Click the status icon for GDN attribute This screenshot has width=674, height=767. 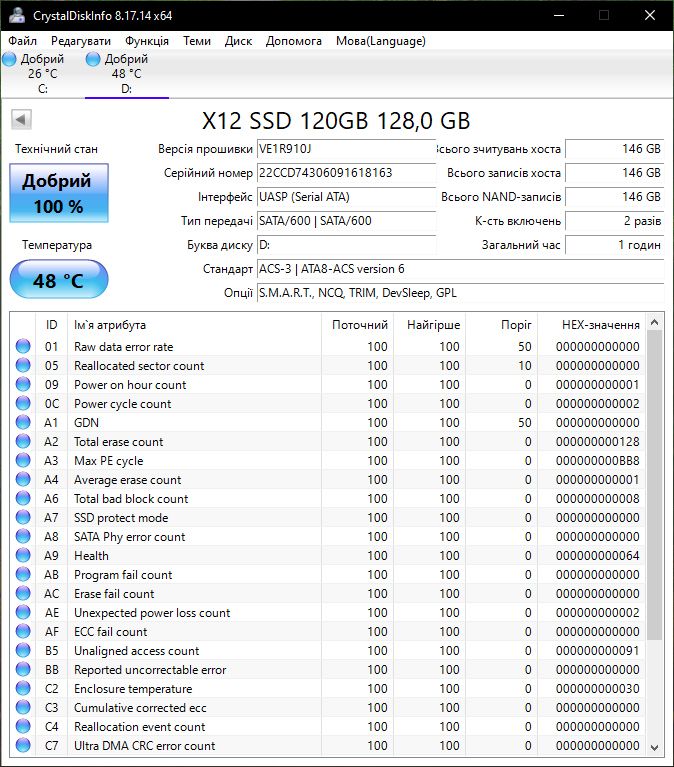pos(23,422)
